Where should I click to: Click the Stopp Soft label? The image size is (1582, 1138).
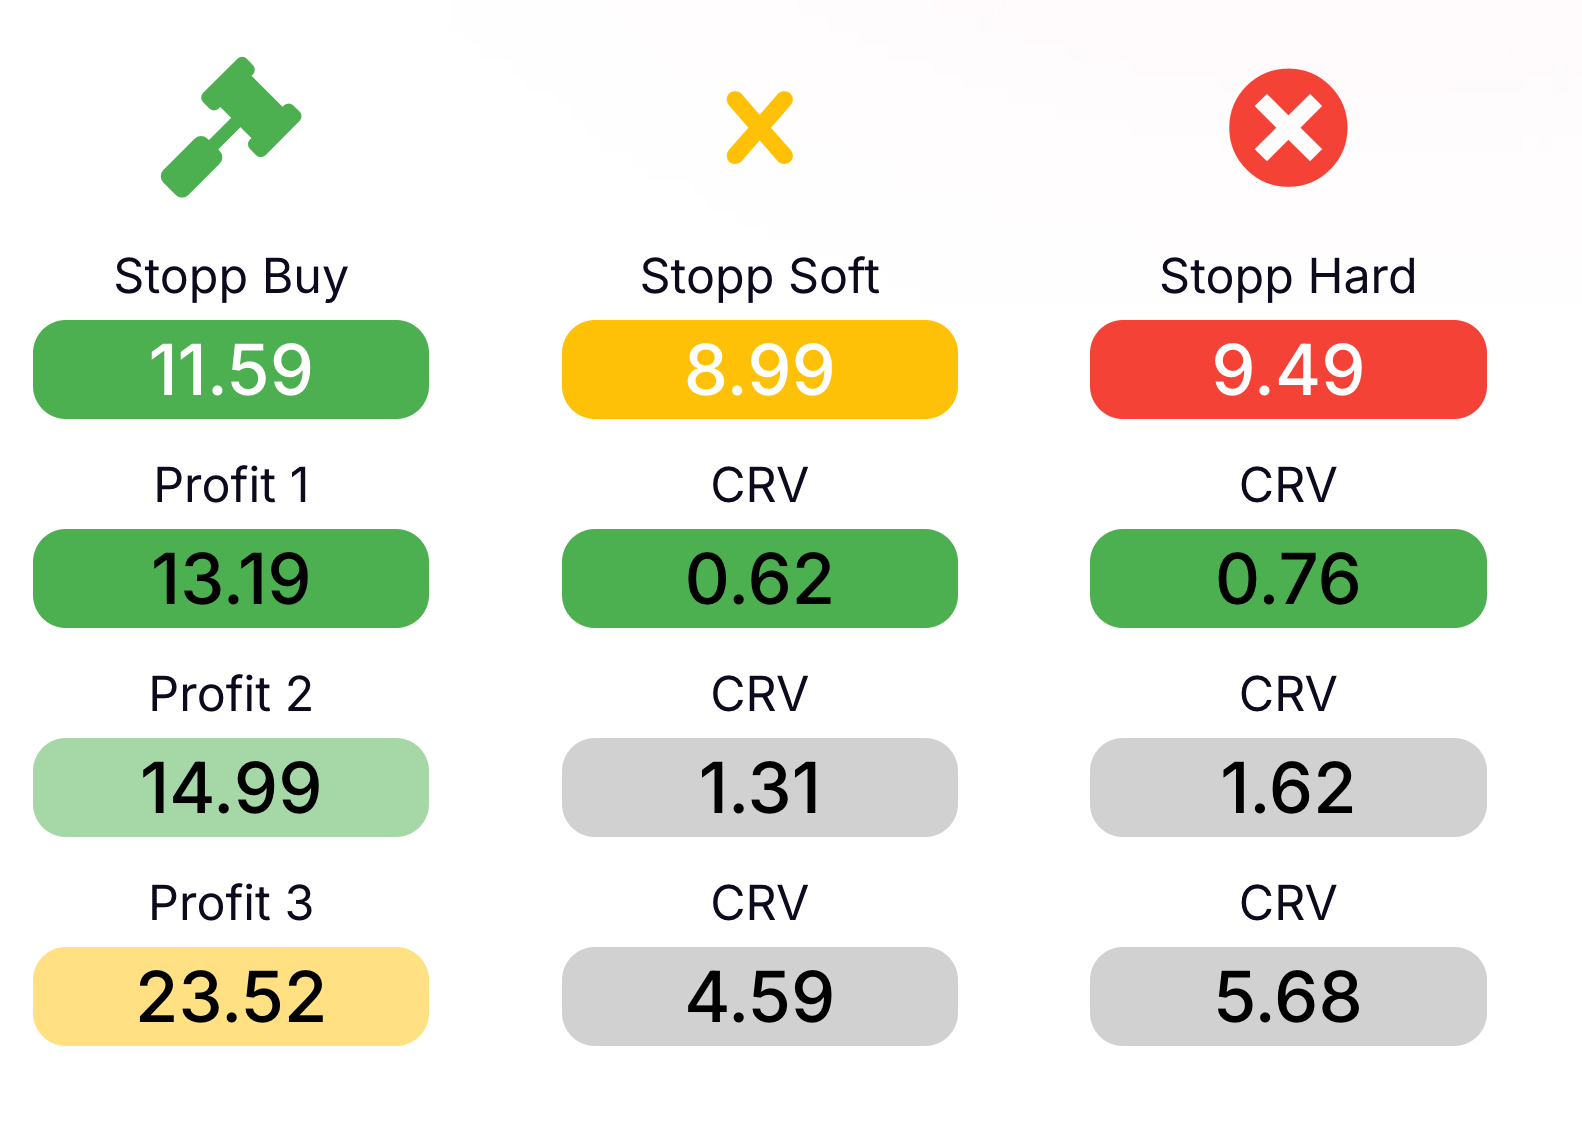pyautogui.click(x=760, y=277)
